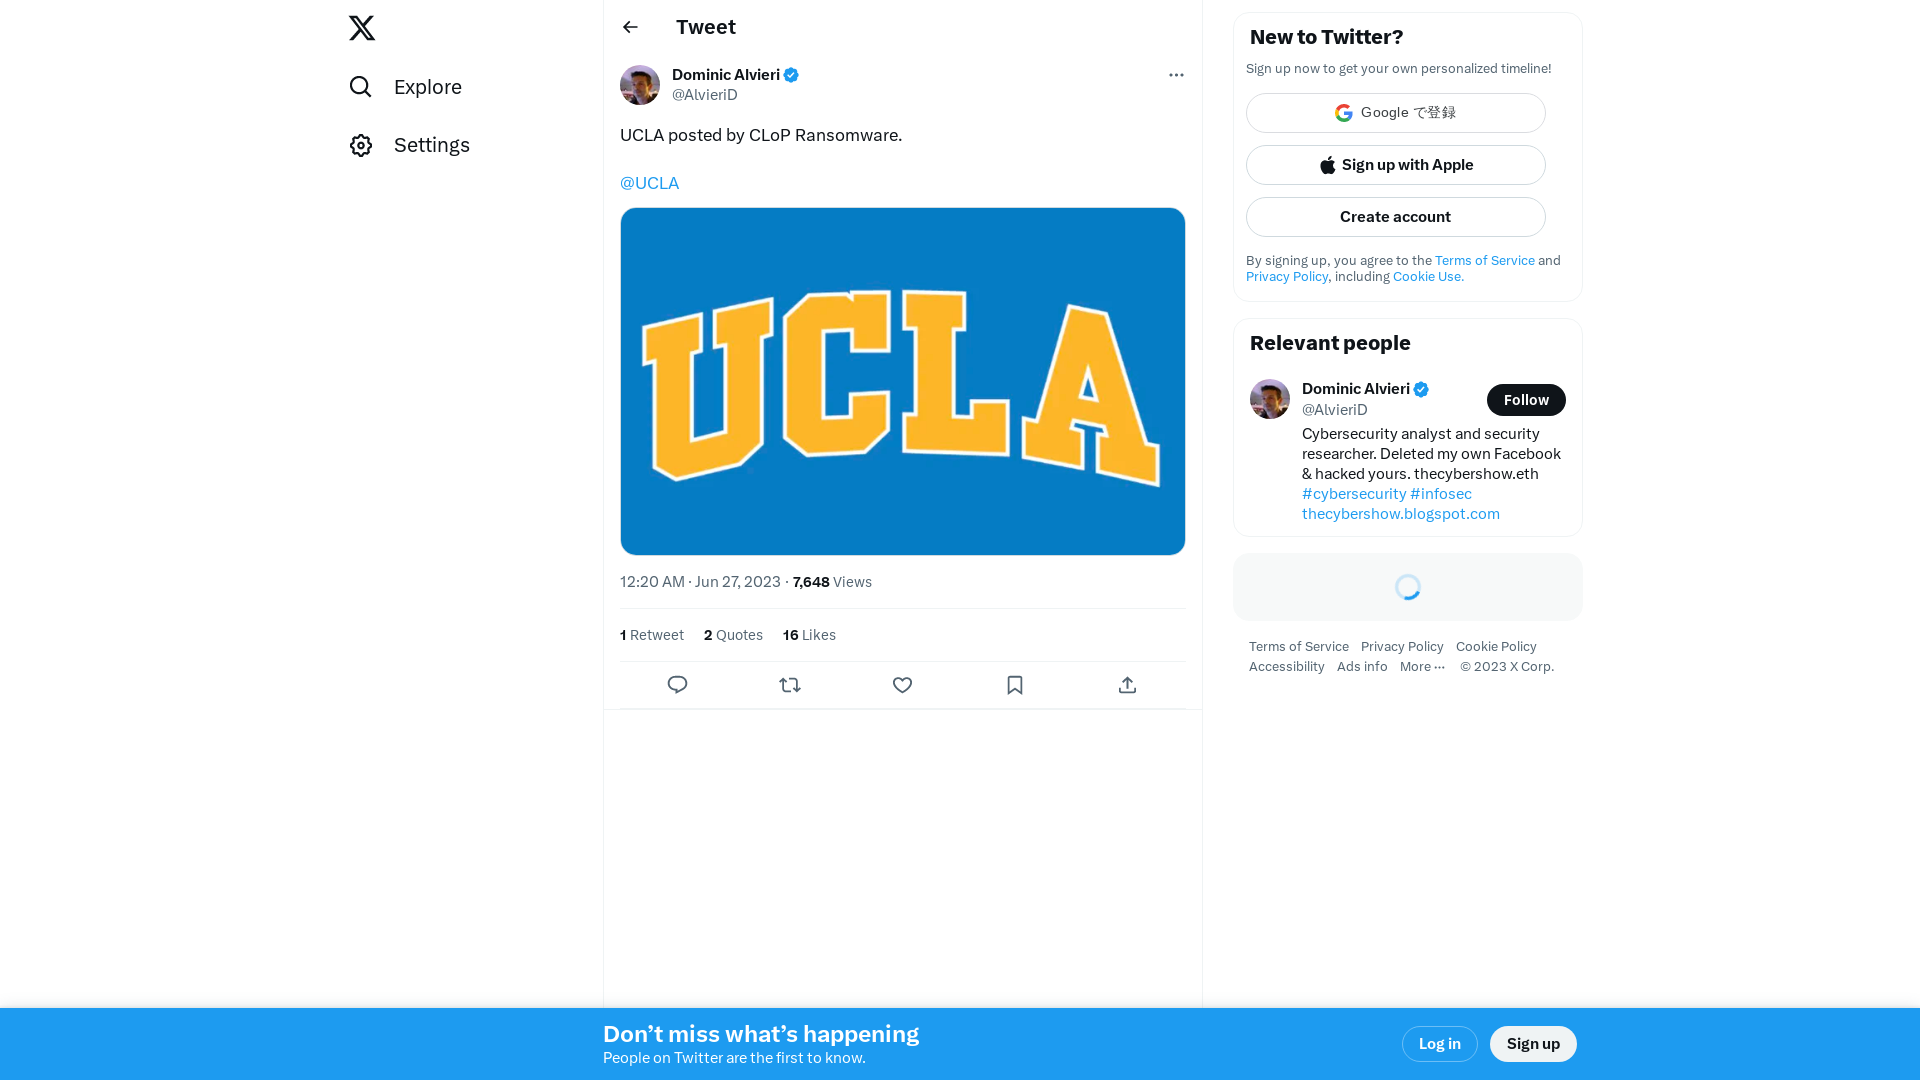This screenshot has width=1920, height=1080.
Task: Click the back arrow navigation icon
Action: coord(630,28)
